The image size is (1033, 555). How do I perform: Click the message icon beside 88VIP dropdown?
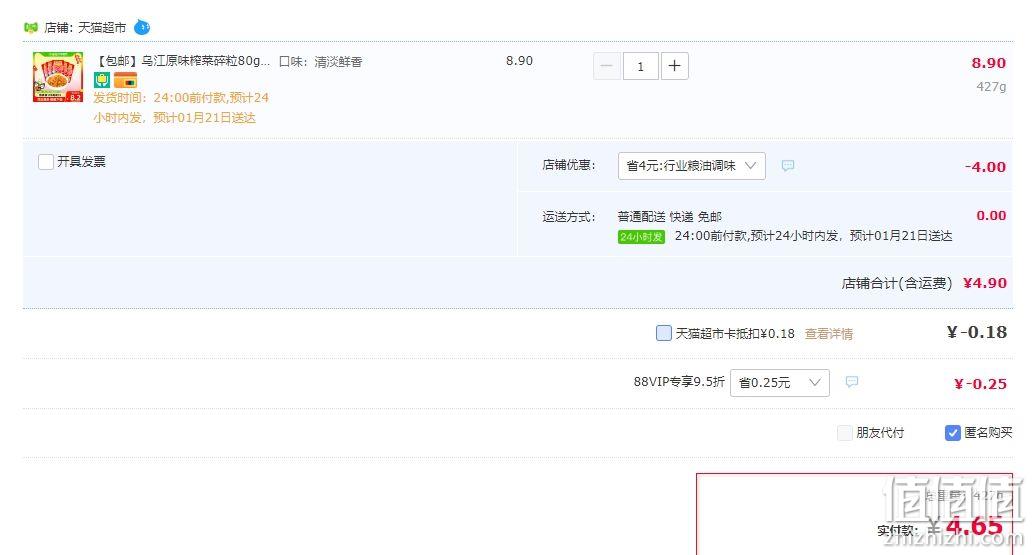coord(852,382)
